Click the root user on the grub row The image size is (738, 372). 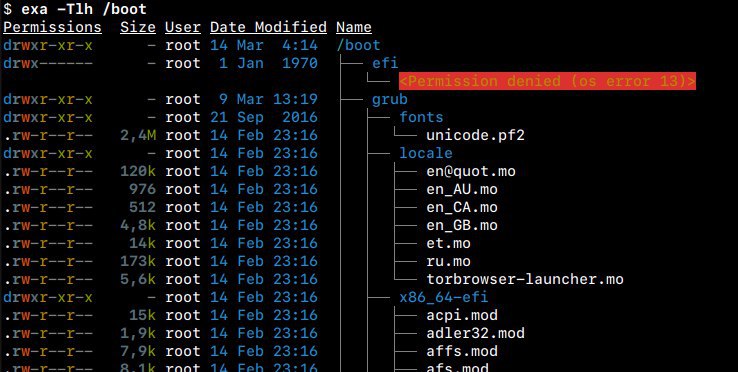[x=183, y=99]
